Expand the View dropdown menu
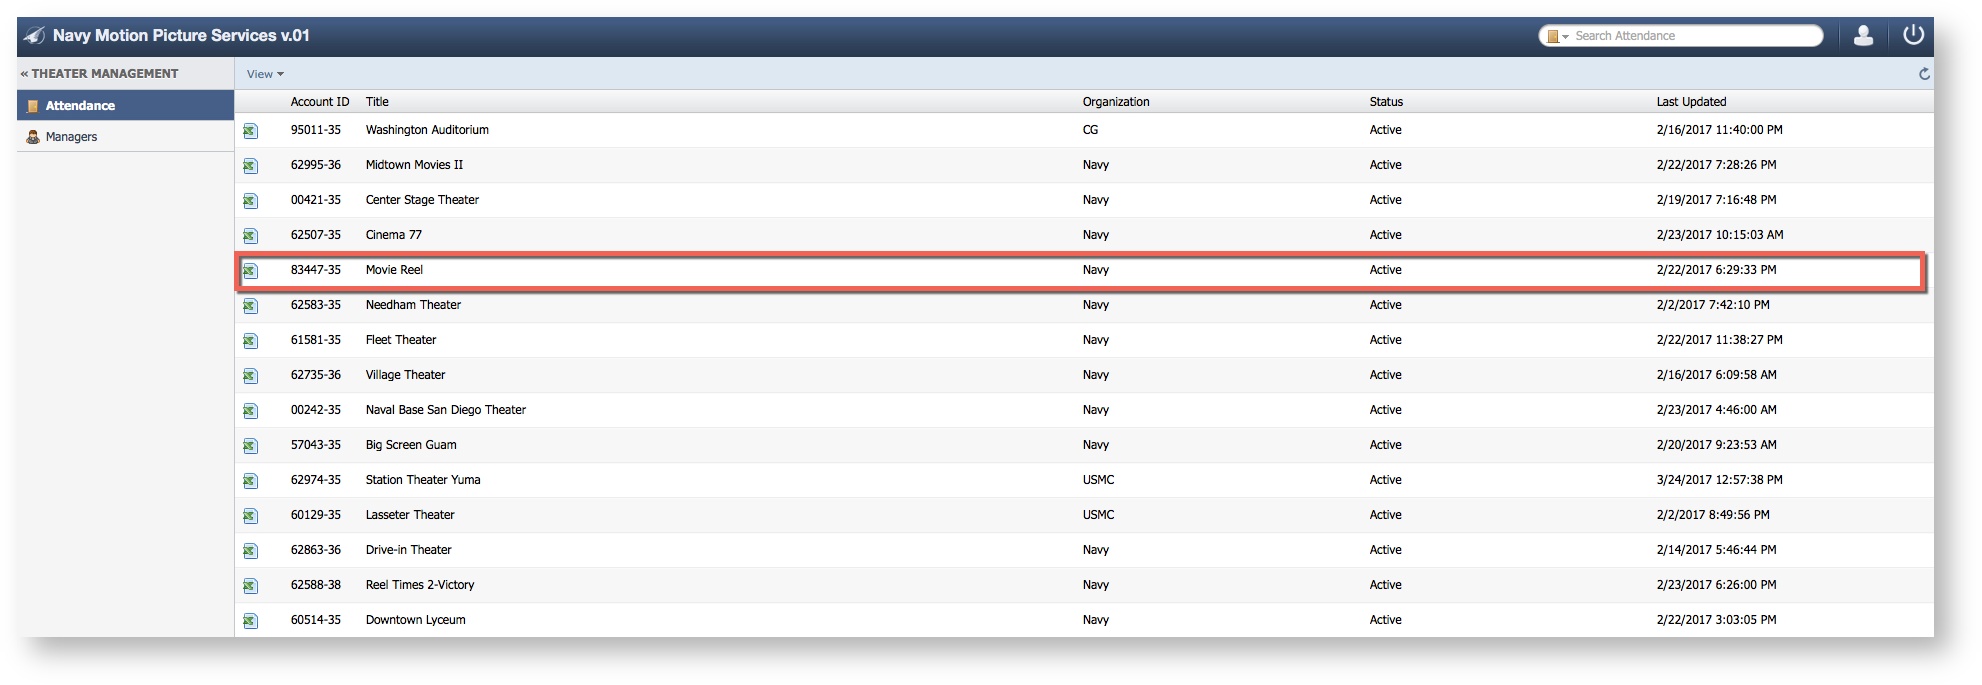The width and height of the screenshot is (1982, 685). point(265,74)
